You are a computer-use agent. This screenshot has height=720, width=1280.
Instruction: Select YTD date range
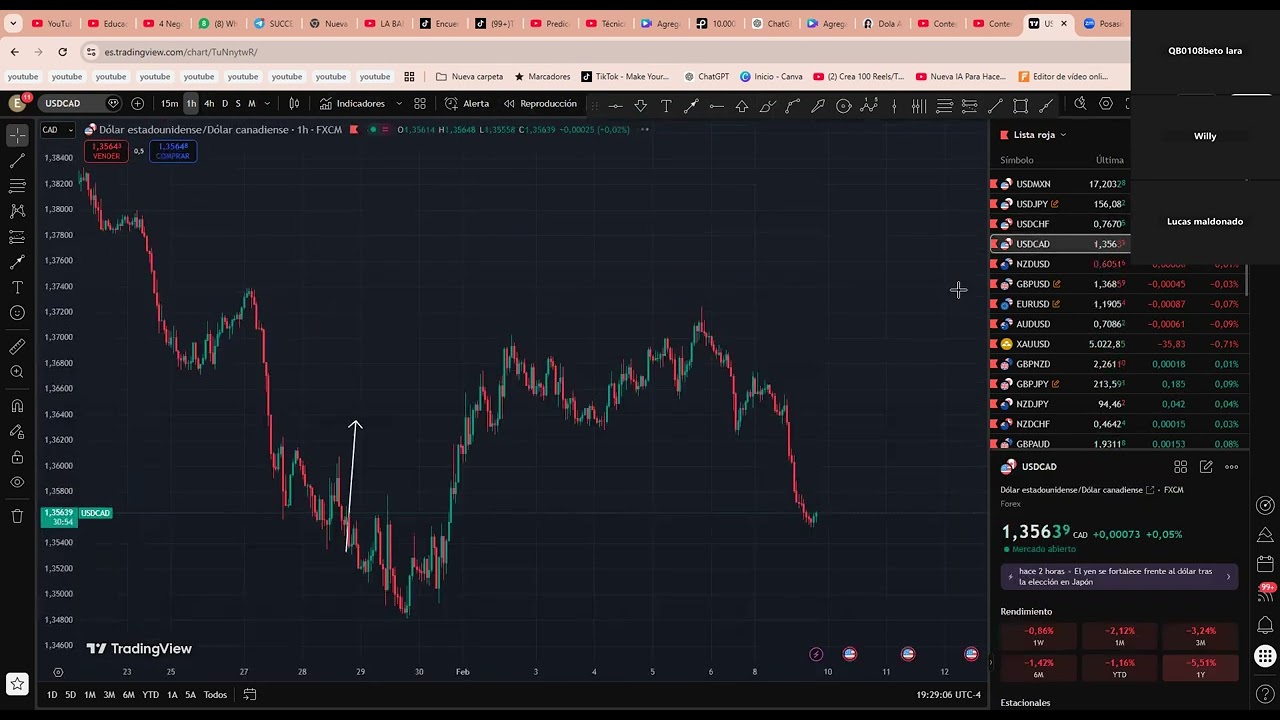(150, 695)
